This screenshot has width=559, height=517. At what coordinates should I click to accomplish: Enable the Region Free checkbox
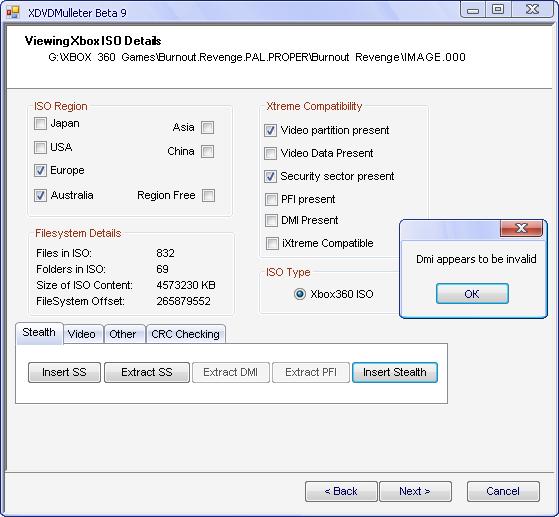pyautogui.click(x=208, y=195)
